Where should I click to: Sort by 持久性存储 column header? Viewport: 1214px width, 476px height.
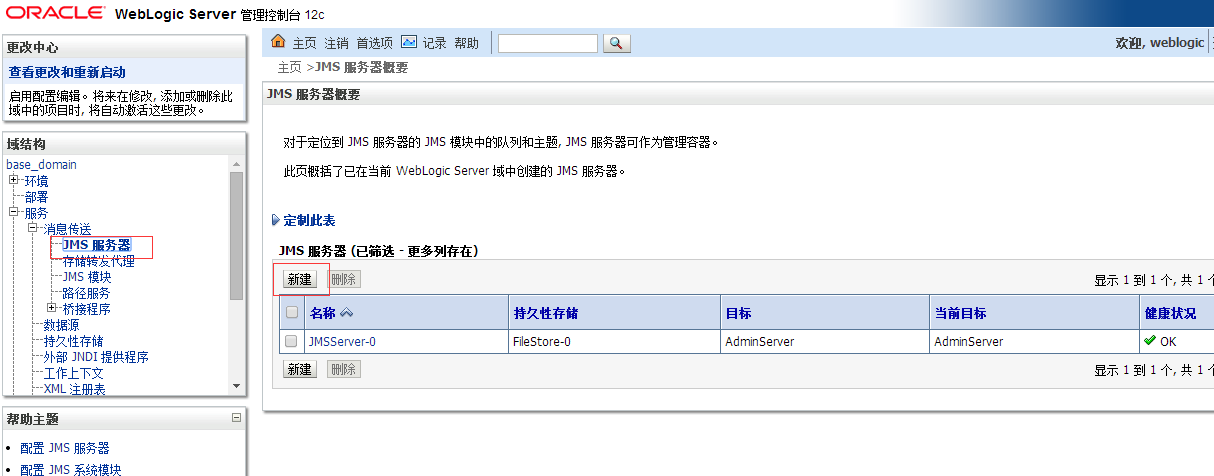click(x=545, y=313)
